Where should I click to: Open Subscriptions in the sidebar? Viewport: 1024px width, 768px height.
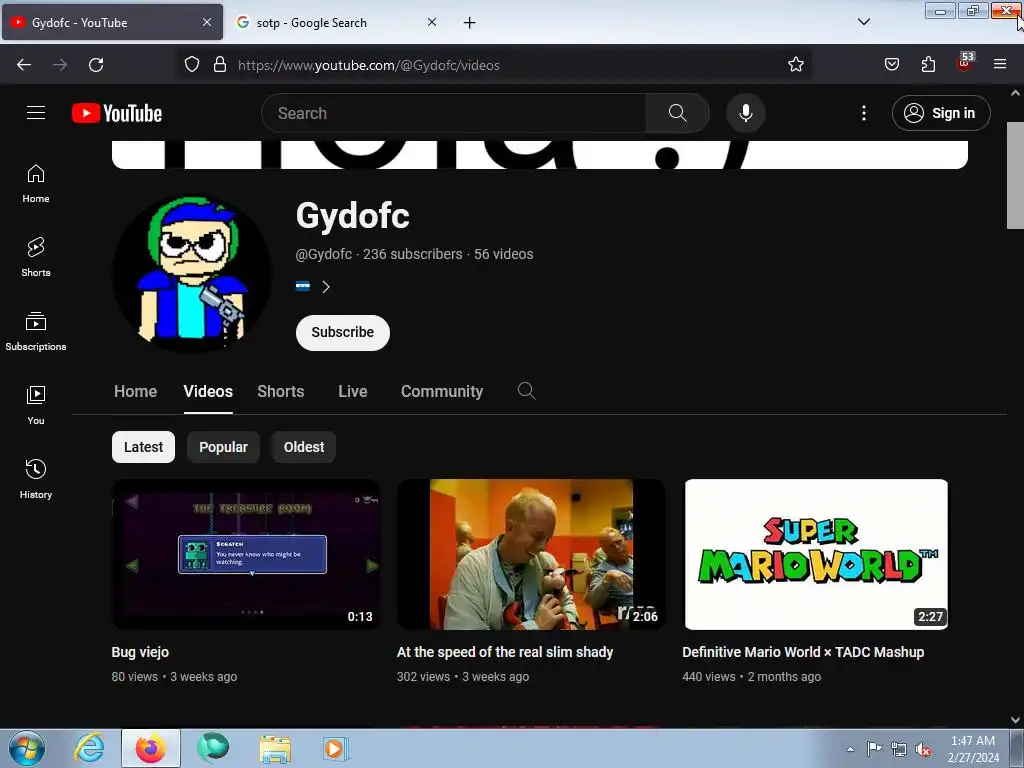[36, 331]
